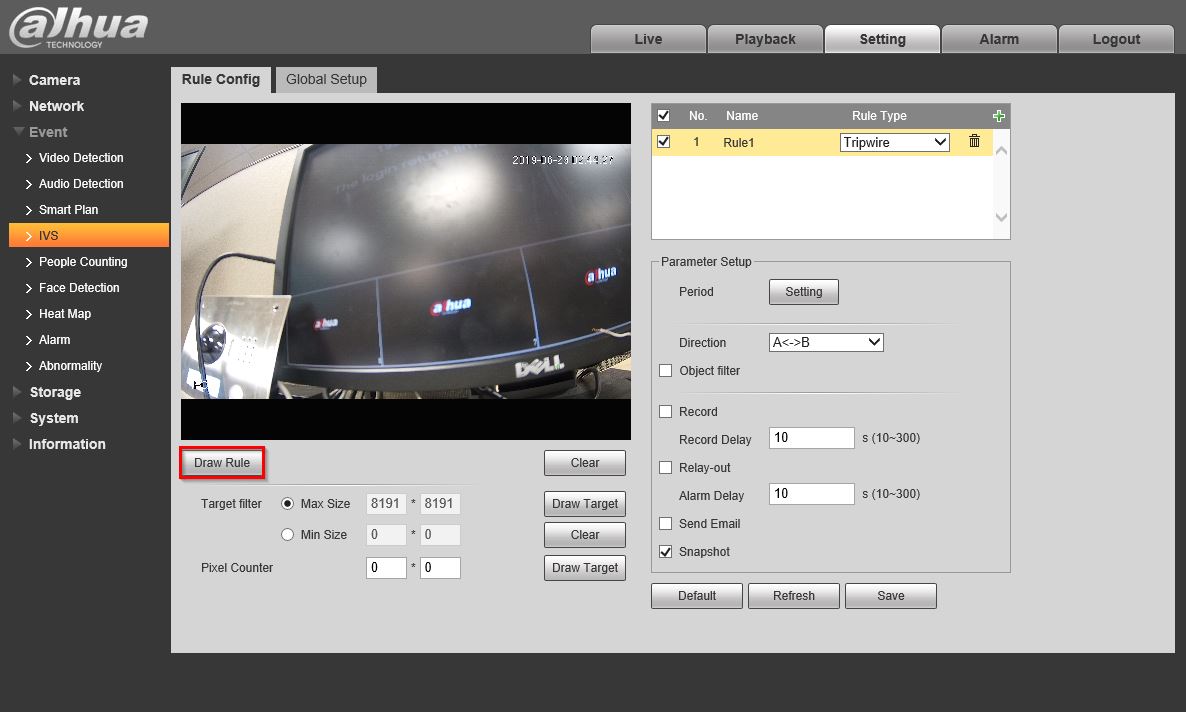The height and width of the screenshot is (712, 1186).
Task: Click the Dahua logo
Action: point(79,27)
